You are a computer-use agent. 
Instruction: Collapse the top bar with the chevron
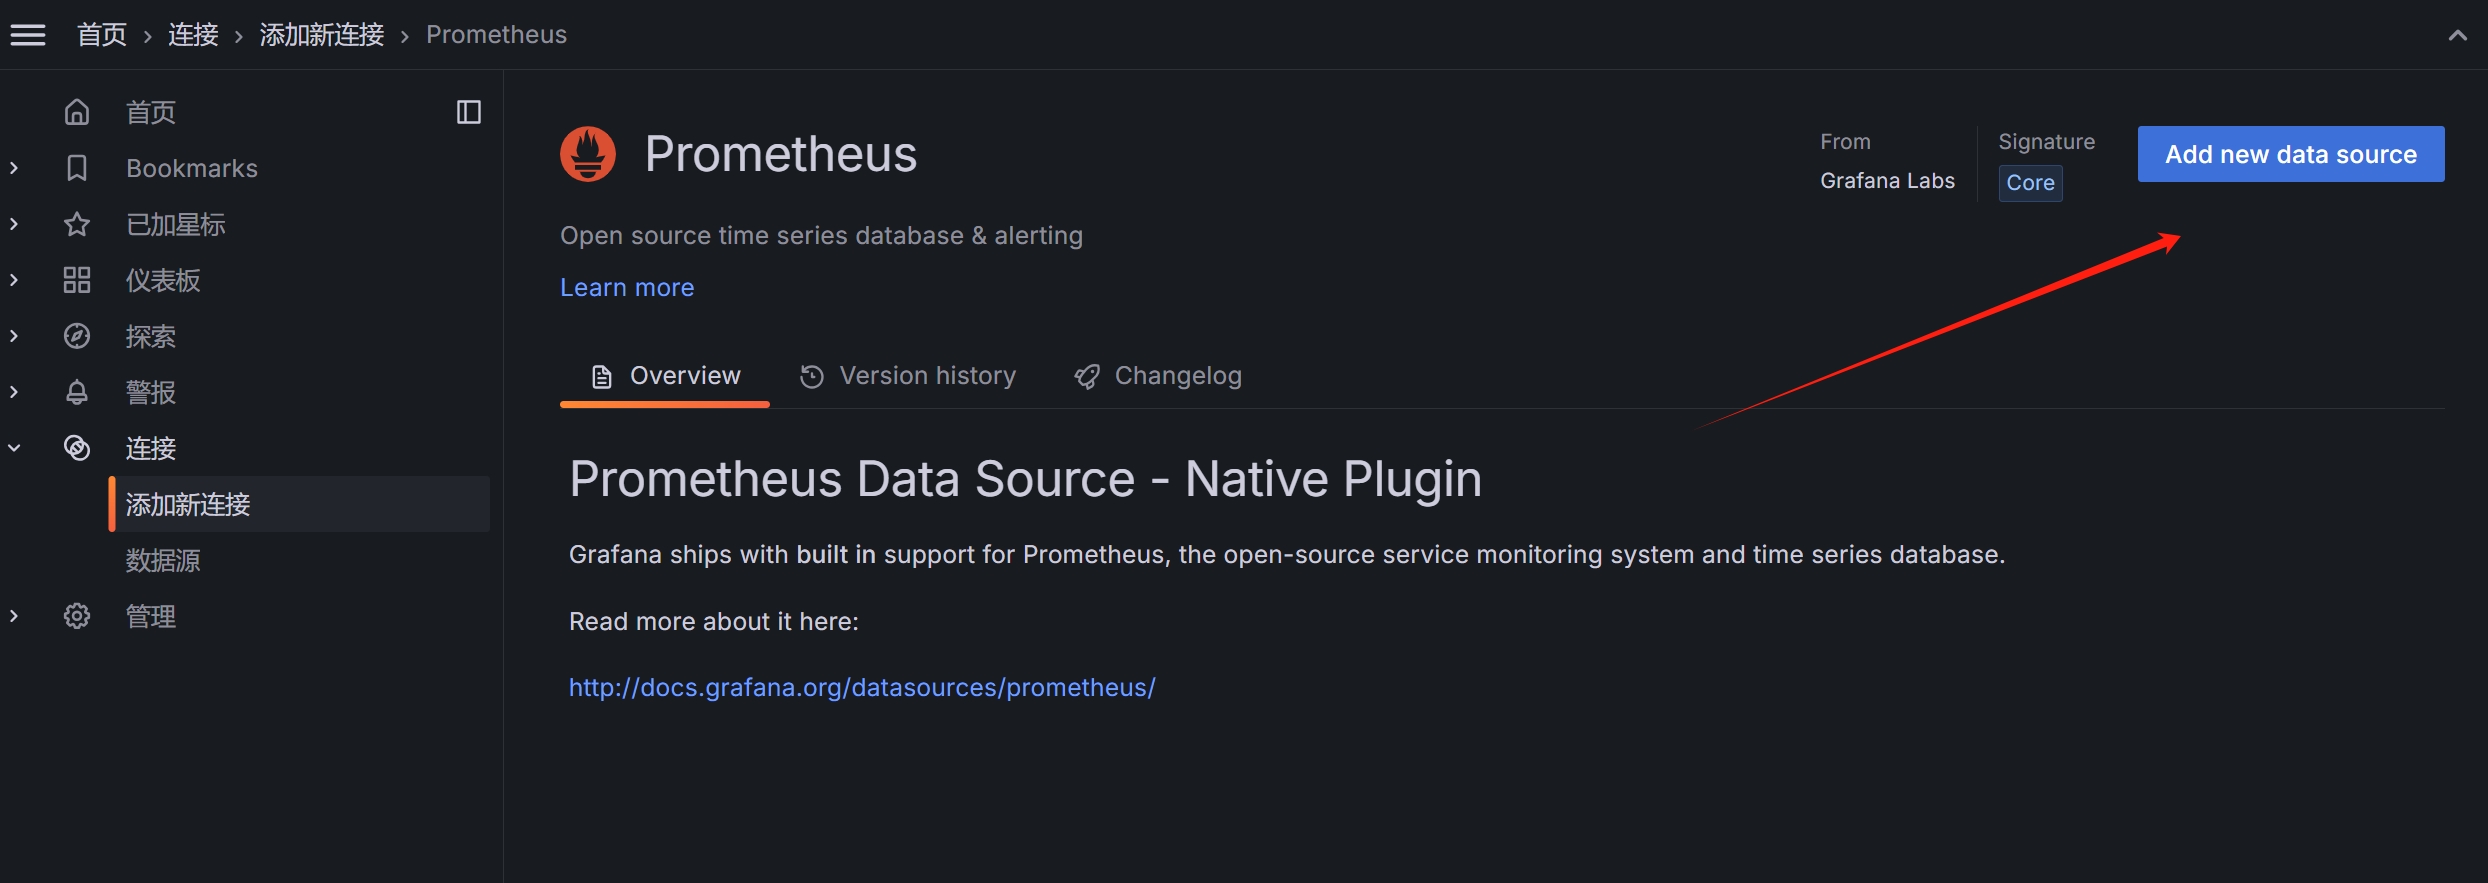tap(2458, 35)
